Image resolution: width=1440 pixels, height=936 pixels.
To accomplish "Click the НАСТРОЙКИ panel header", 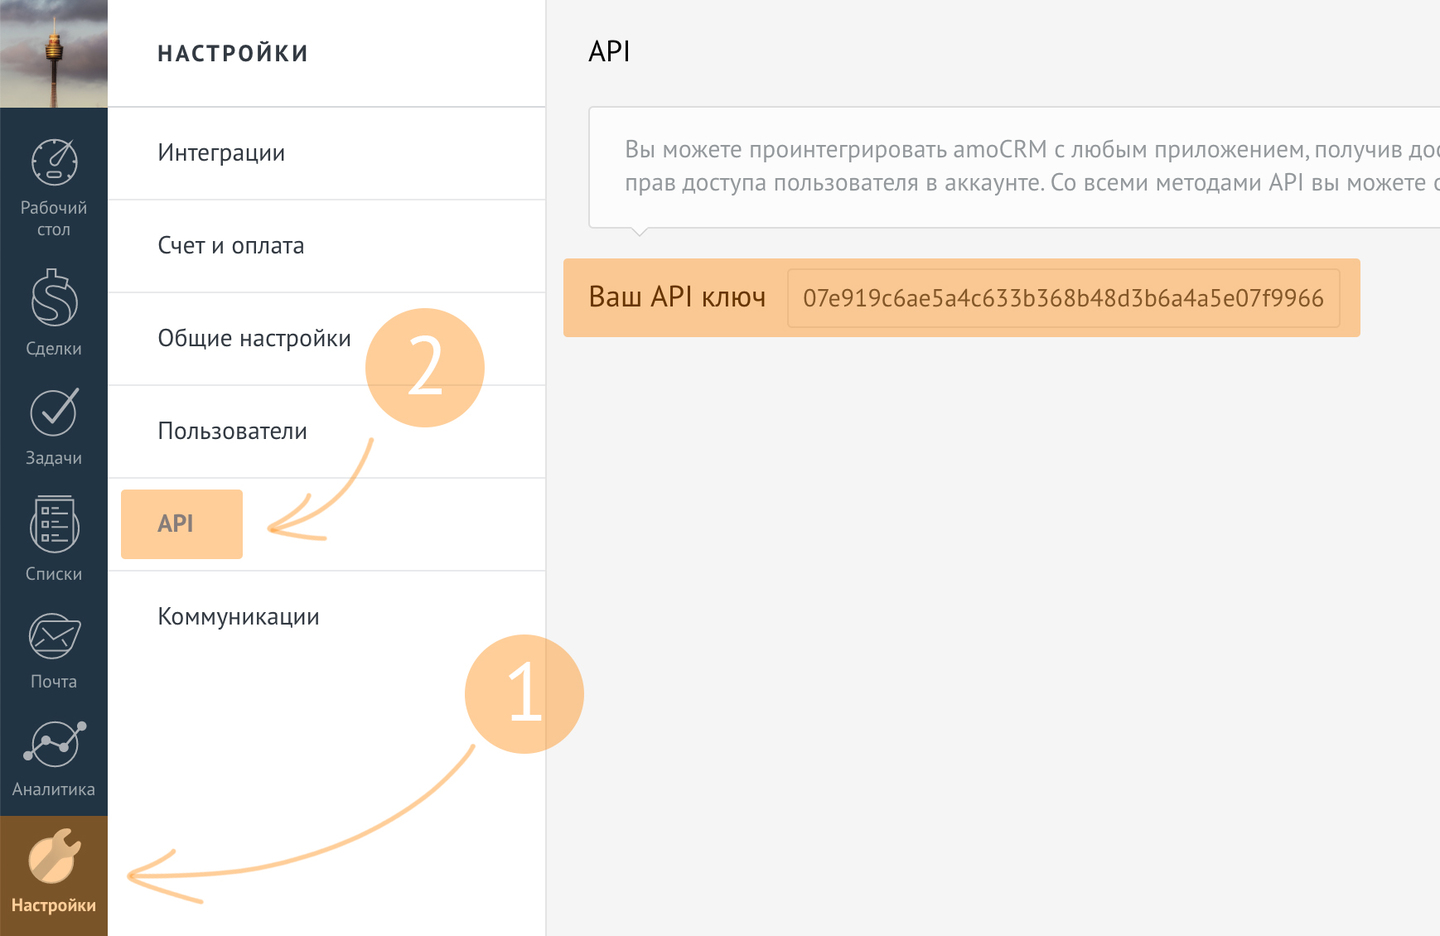I will point(233,54).
